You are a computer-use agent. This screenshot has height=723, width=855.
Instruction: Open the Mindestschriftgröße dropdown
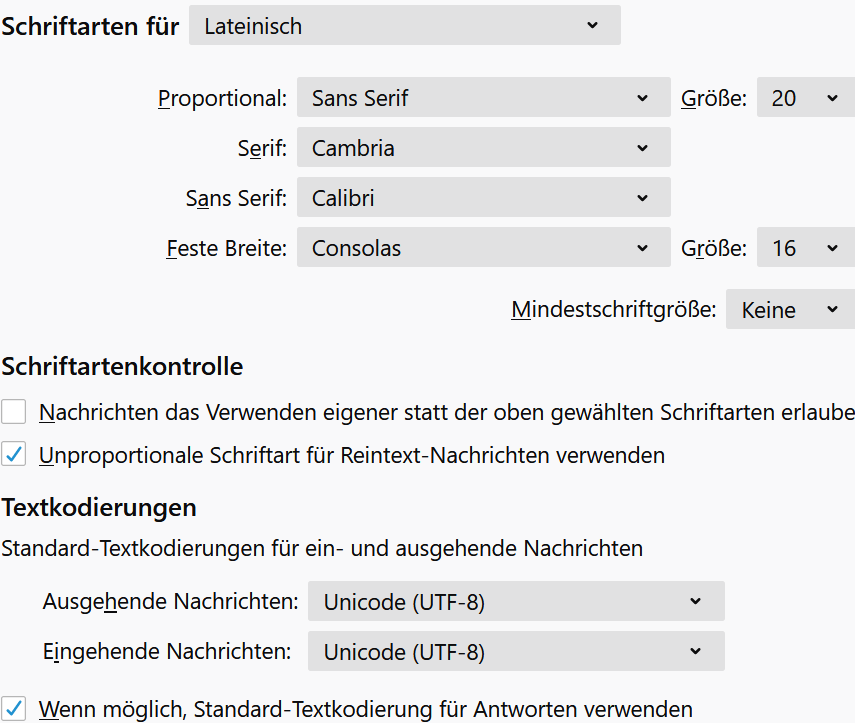coord(789,310)
